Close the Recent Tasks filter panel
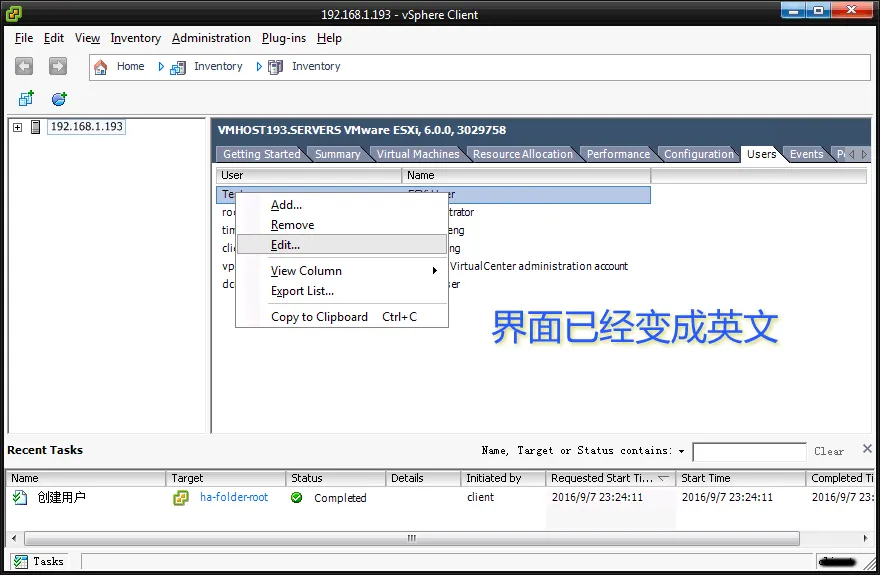This screenshot has width=880, height=575. click(x=867, y=450)
